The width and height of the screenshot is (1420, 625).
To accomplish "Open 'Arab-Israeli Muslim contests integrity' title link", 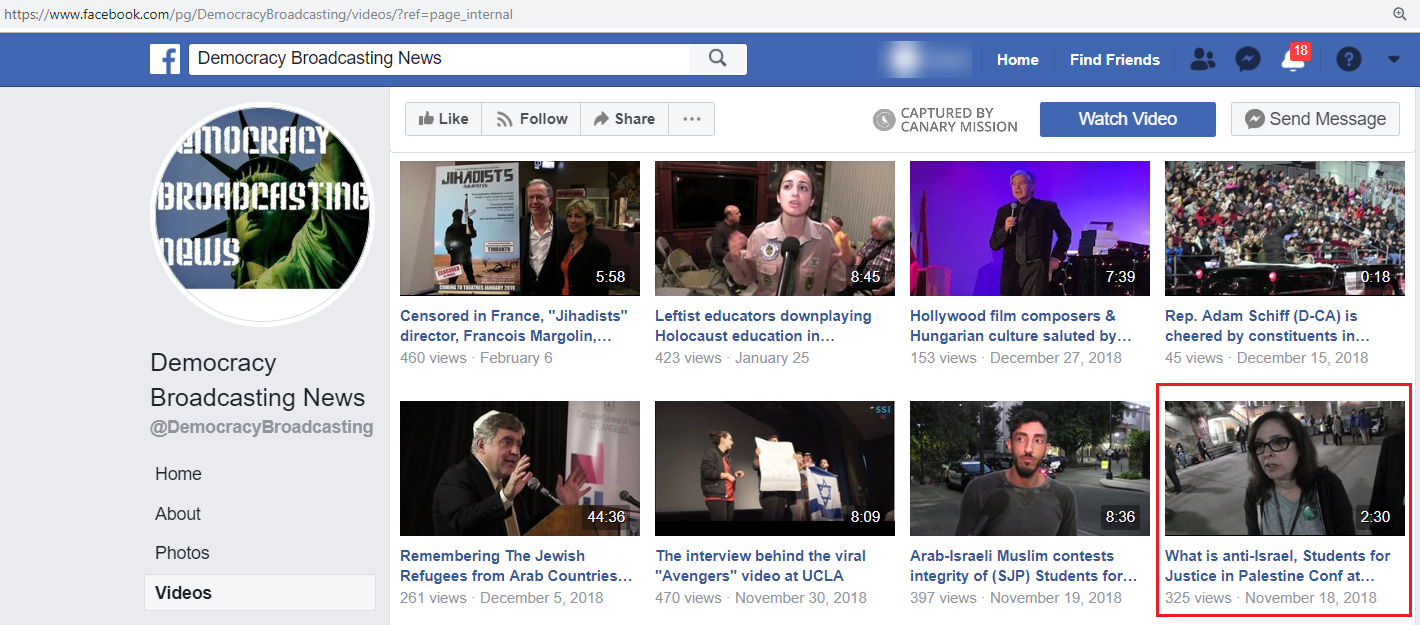I will 1024,566.
